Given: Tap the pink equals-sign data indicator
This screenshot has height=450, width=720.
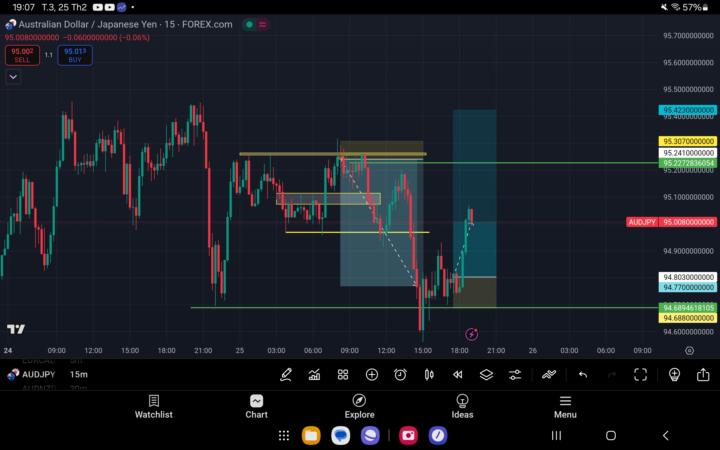Looking at the screenshot, I should pyautogui.click(x=263, y=24).
